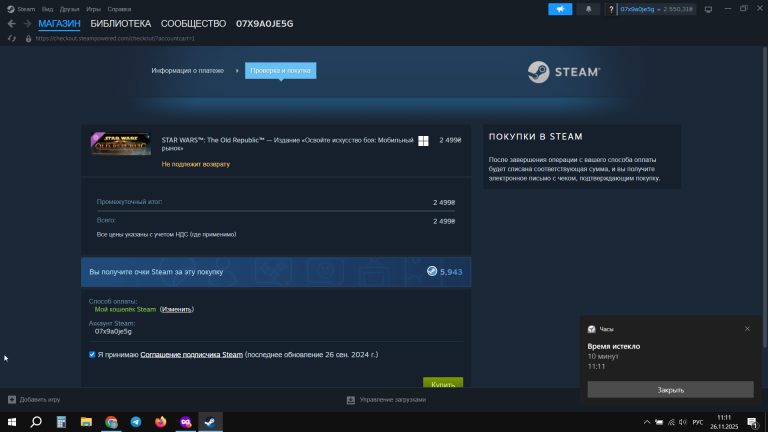Switch to the БИБЛИОТЕКА tab
768x432 pixels.
[120, 24]
